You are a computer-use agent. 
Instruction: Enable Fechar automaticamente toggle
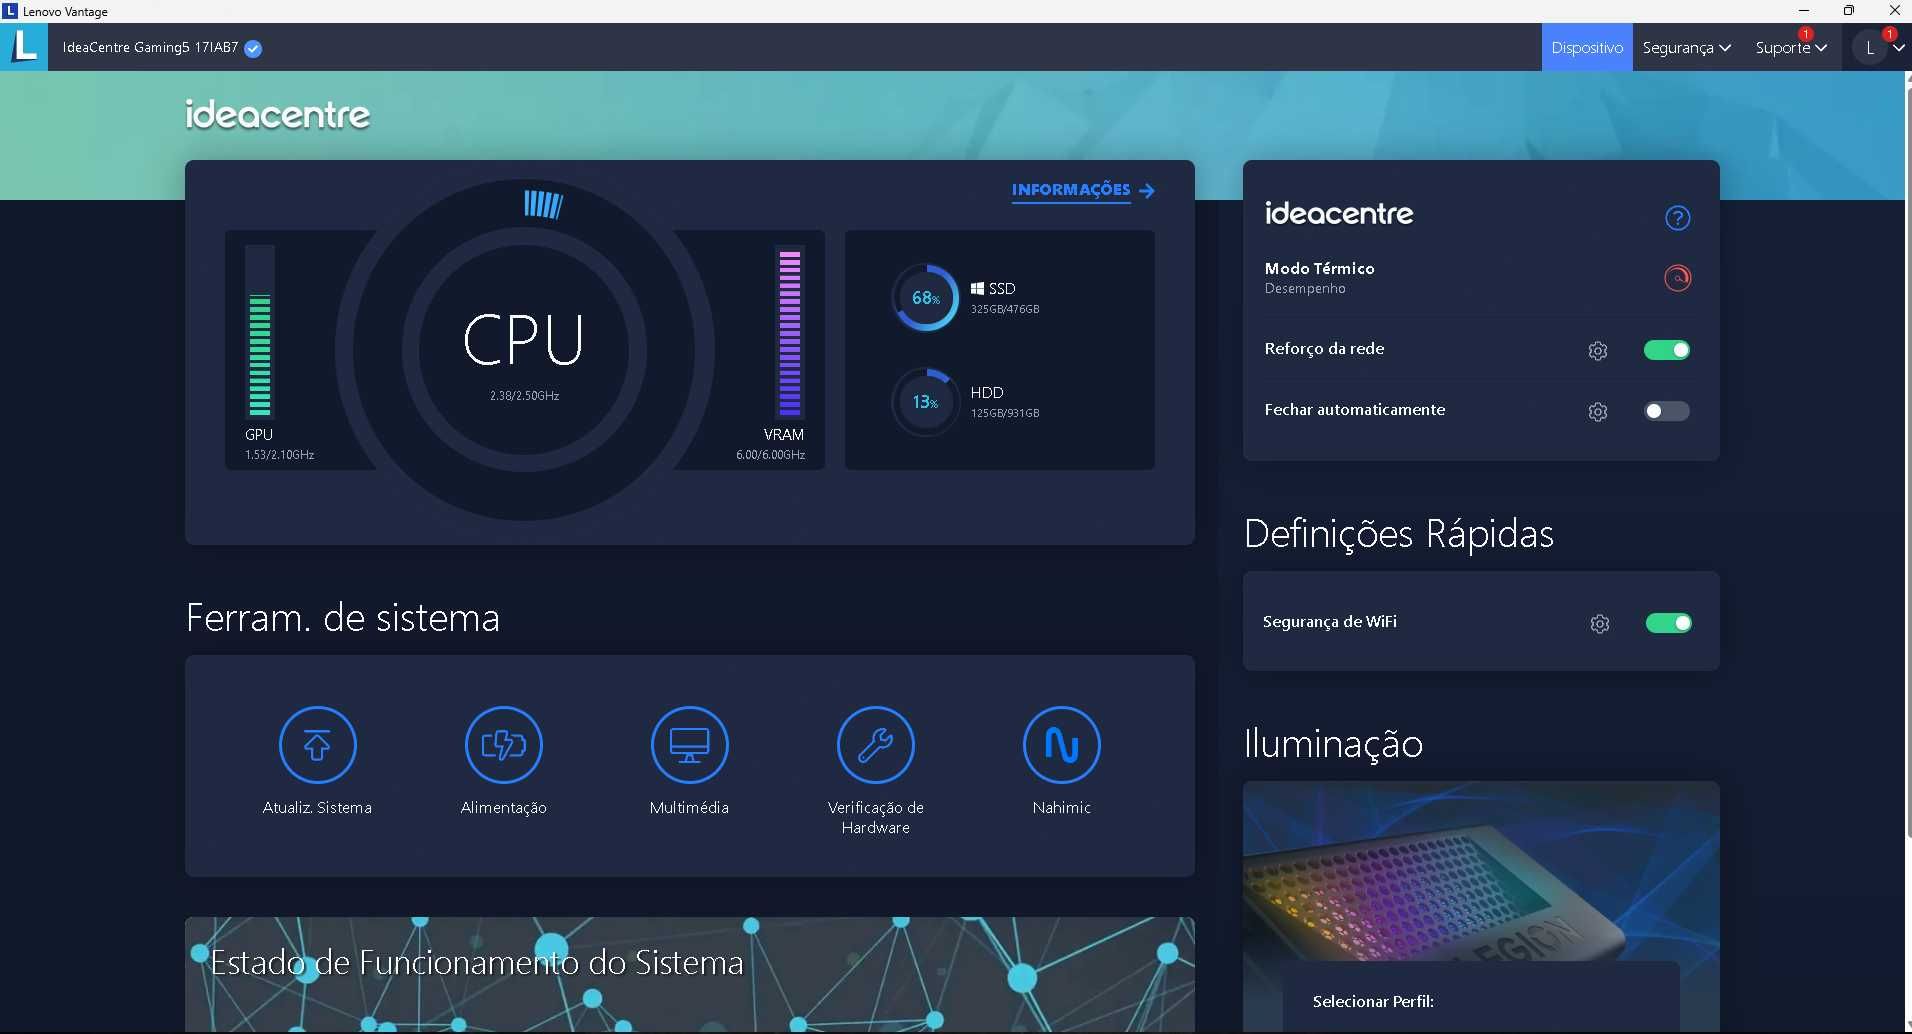(x=1667, y=411)
